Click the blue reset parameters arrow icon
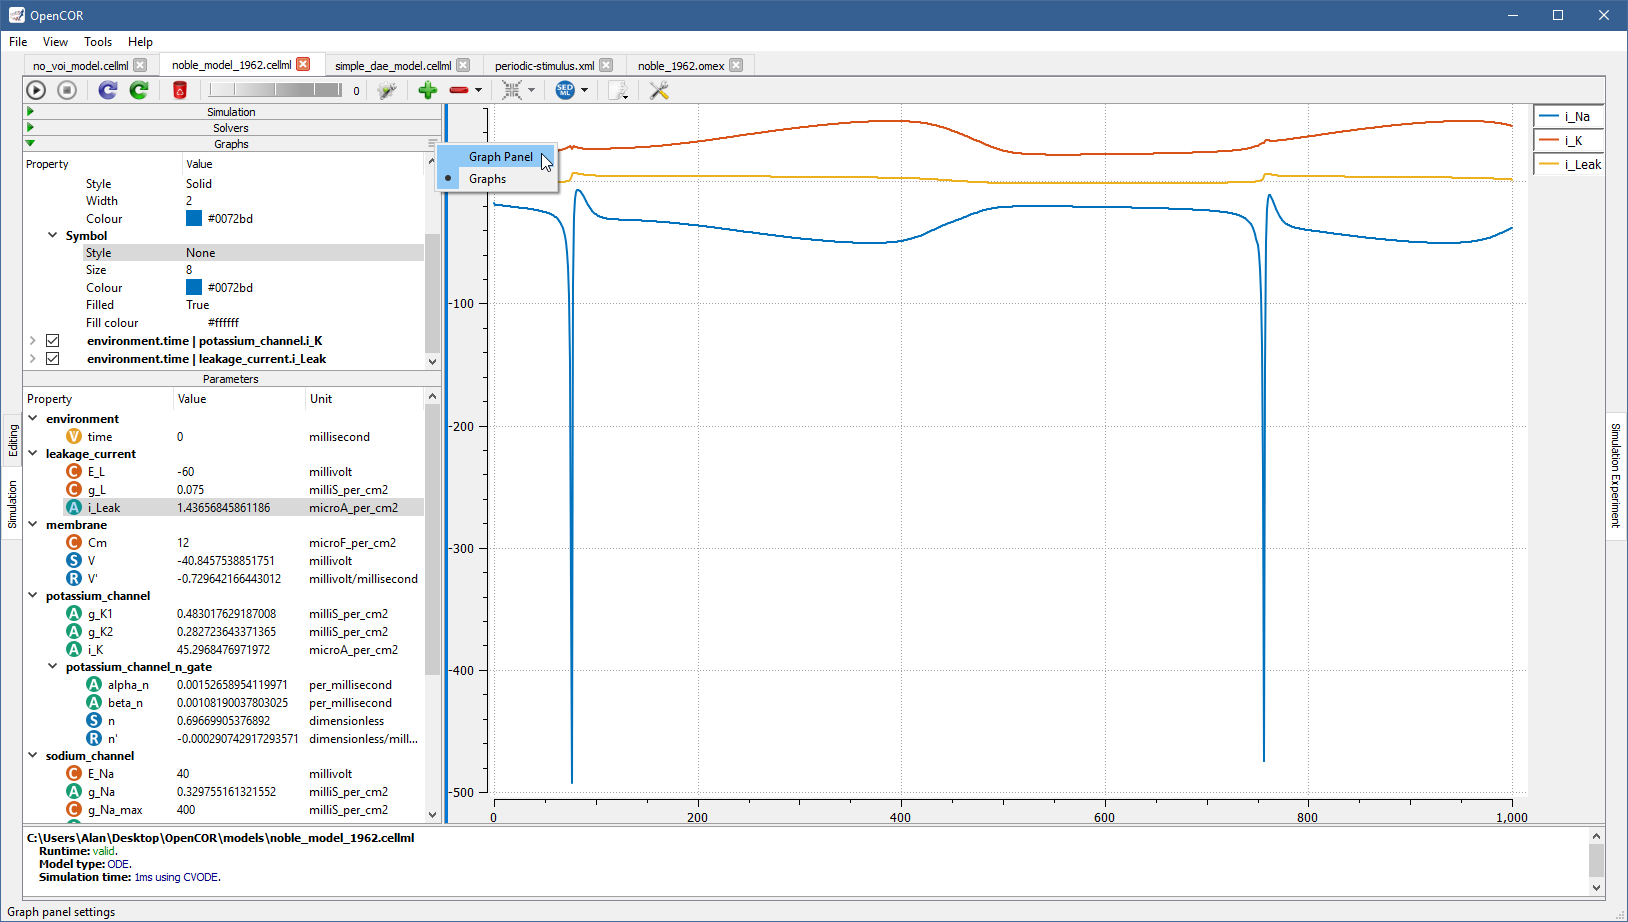Screen dimensions: 1628x922 (108, 90)
